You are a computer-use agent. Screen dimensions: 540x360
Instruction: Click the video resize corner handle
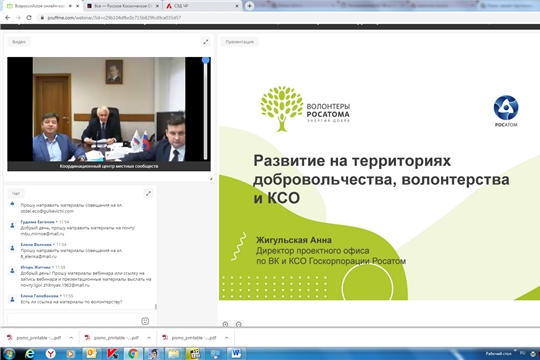click(x=211, y=179)
